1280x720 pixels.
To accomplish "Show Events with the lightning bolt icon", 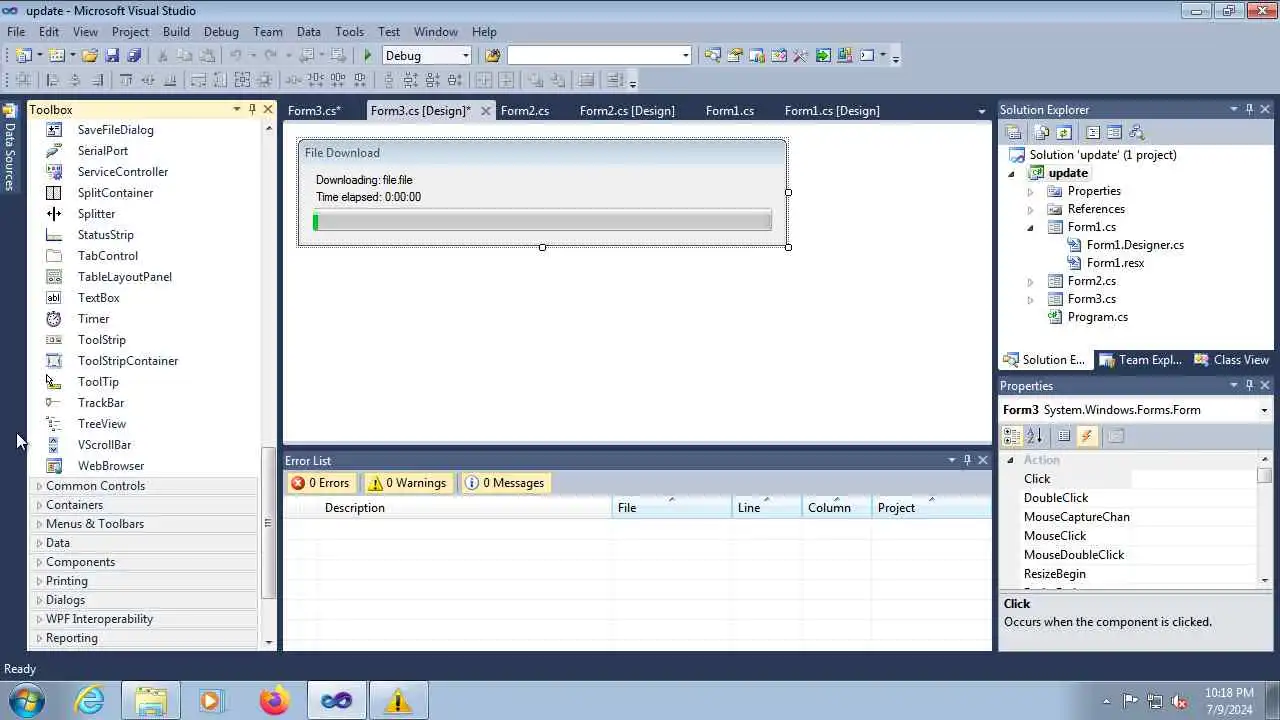I will (x=1087, y=436).
